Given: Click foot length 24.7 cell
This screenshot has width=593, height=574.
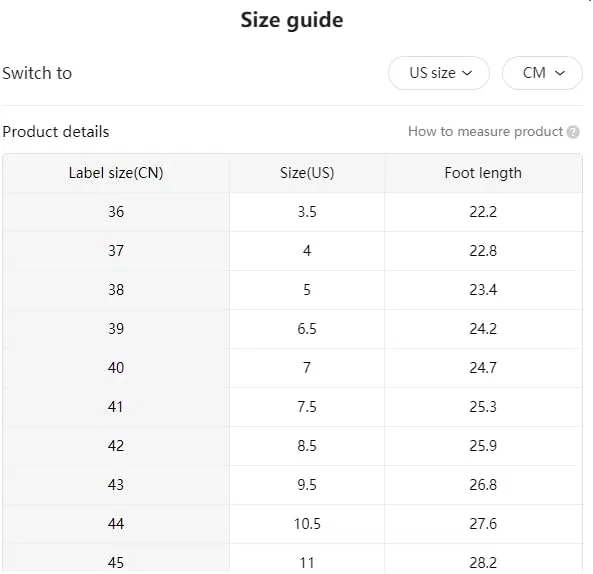Looking at the screenshot, I should pyautogui.click(x=483, y=368).
